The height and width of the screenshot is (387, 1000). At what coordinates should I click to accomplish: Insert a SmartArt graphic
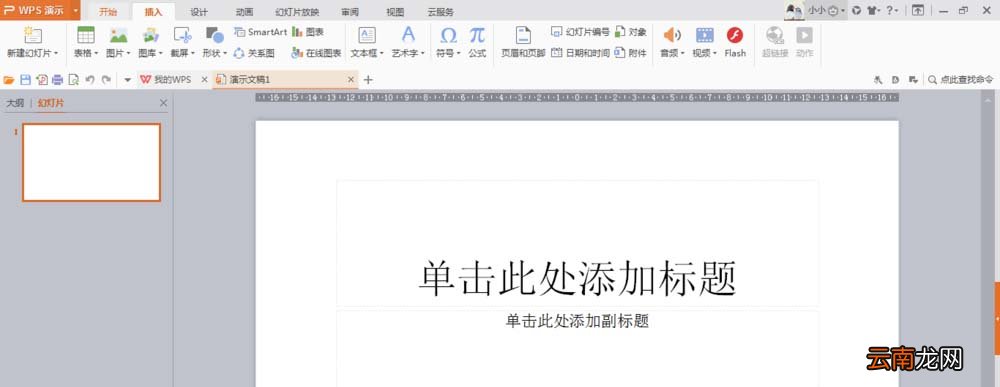coord(260,32)
